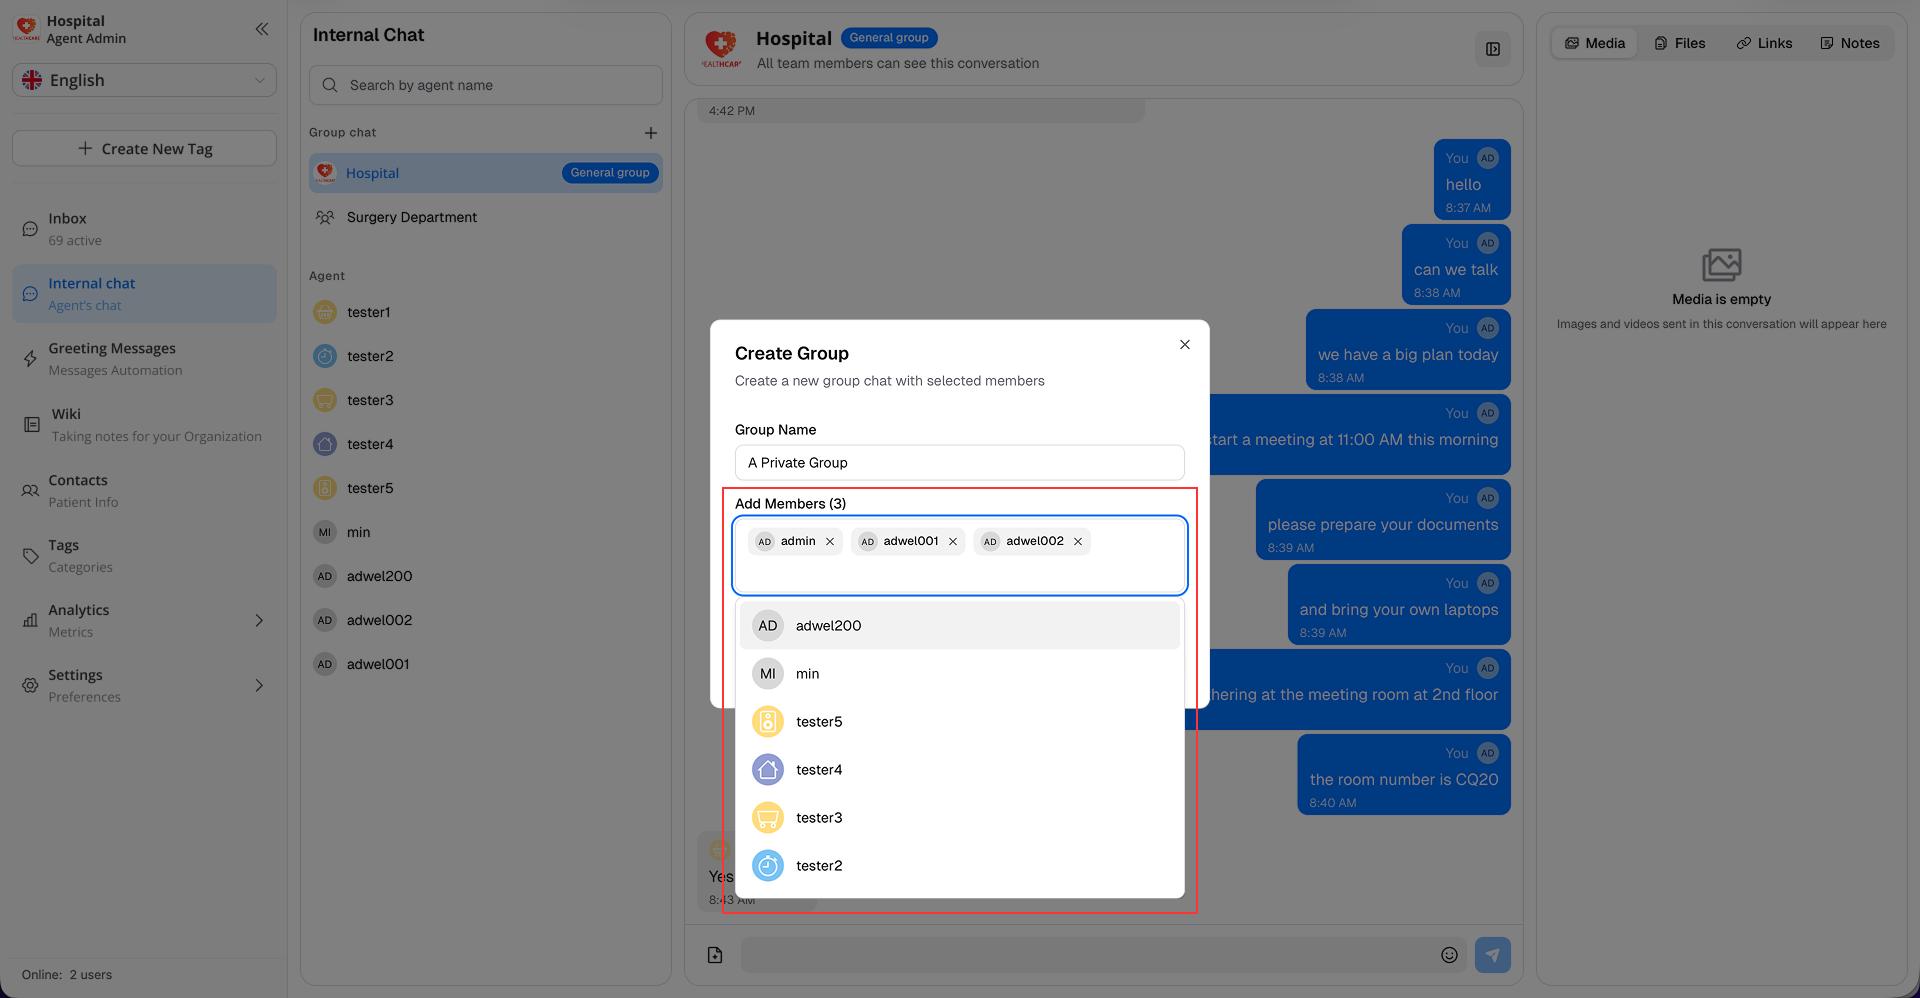Screen dimensions: 1920x998
Task: Remove adwel001 from selected members
Action: click(x=953, y=542)
